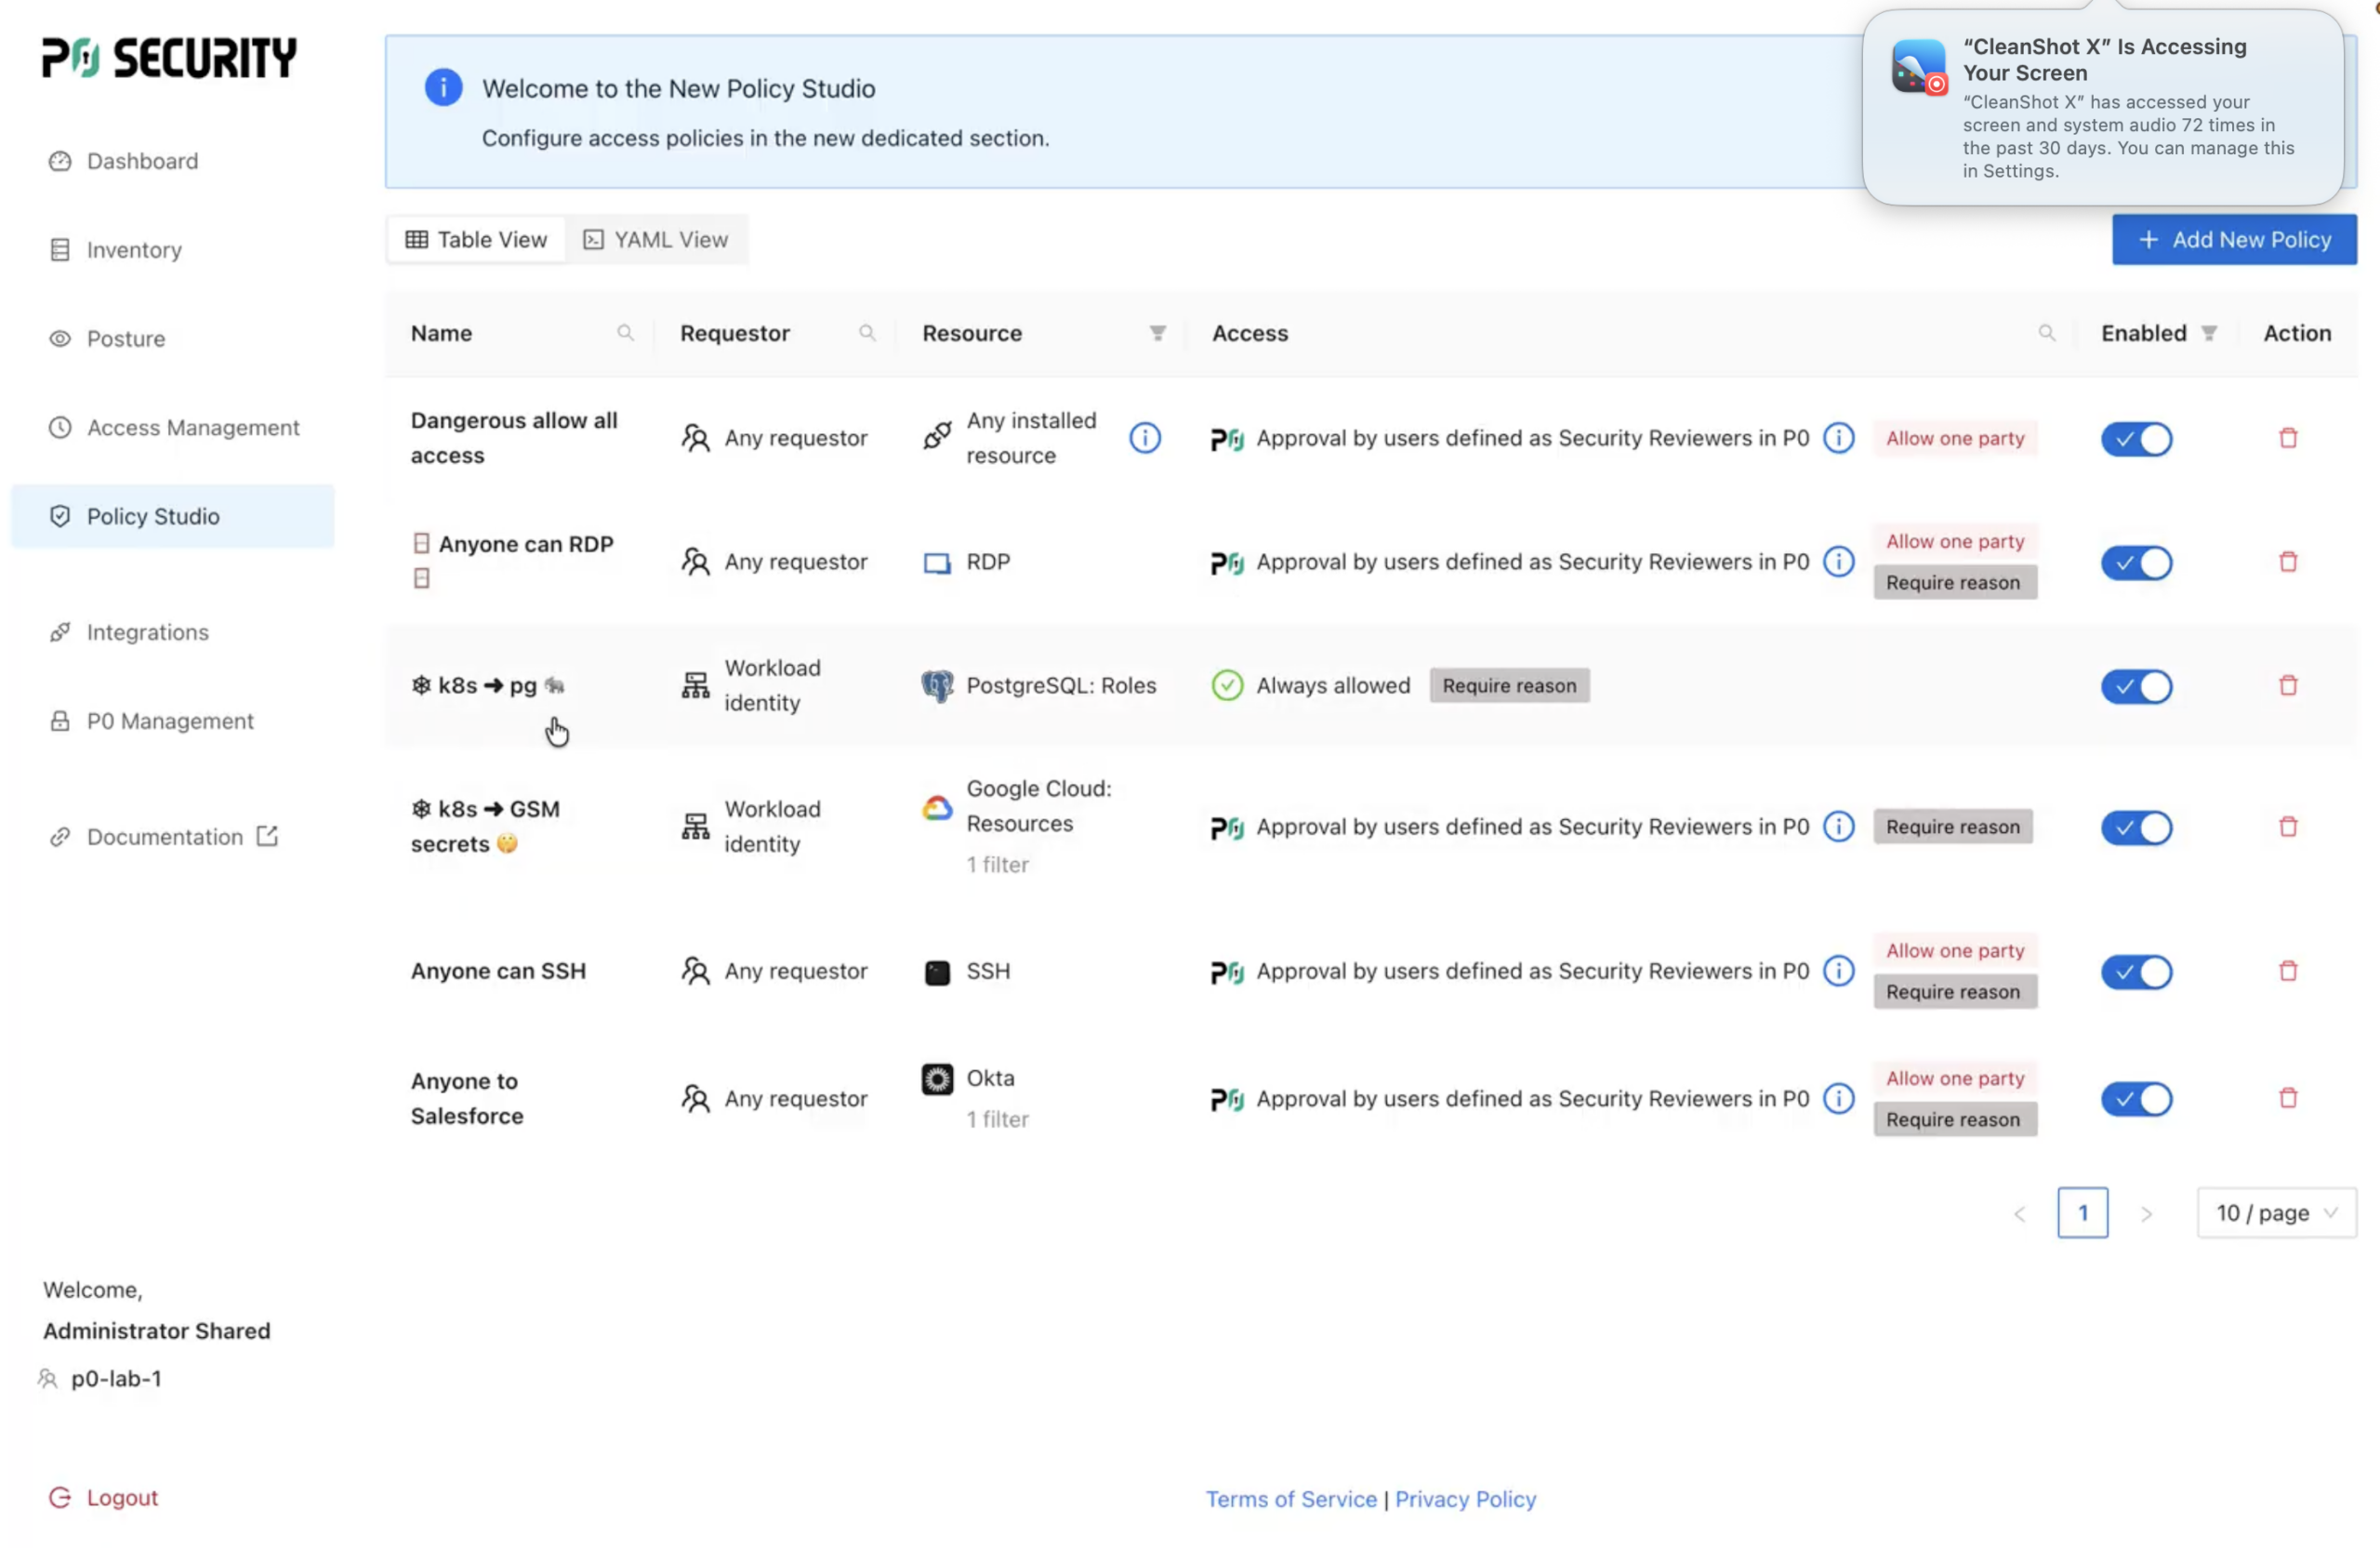The width and height of the screenshot is (2380, 1548).
Task: Open the 10 / page size dropdown
Action: click(2276, 1213)
